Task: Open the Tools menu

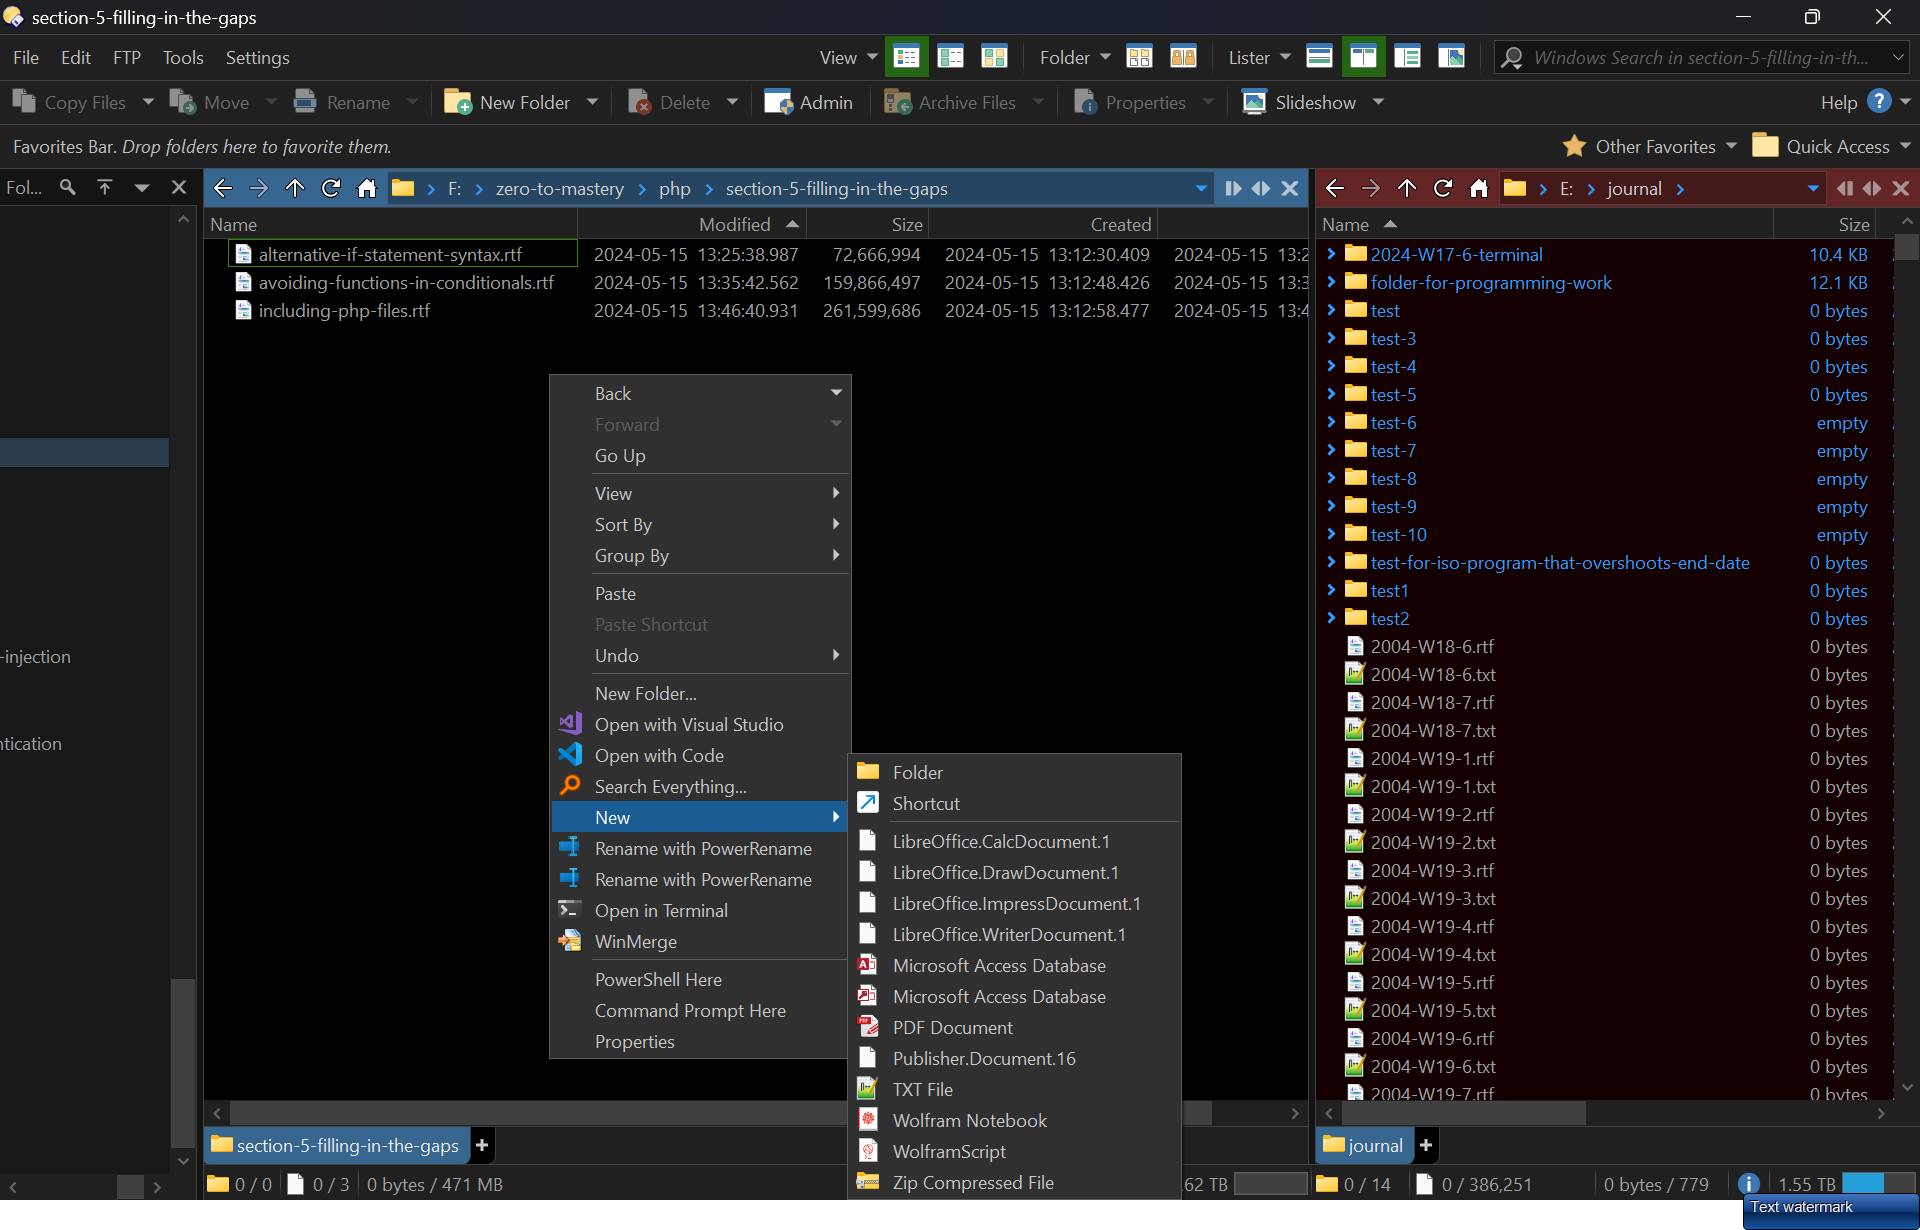Action: pyautogui.click(x=183, y=57)
